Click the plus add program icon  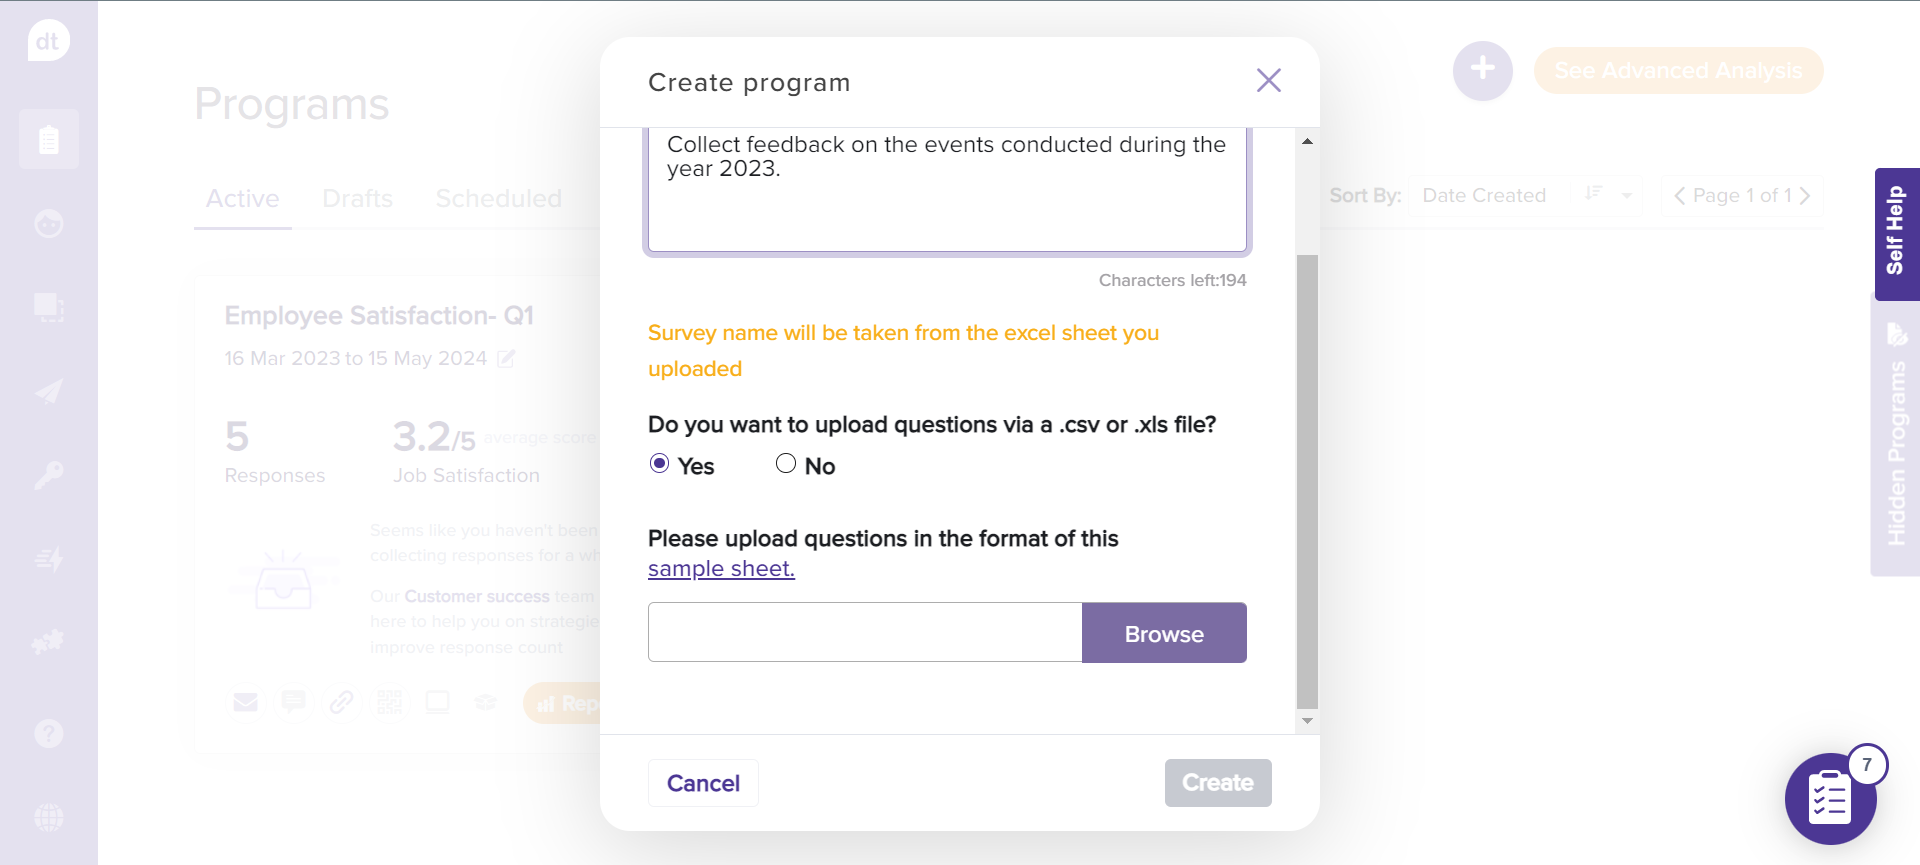click(x=1482, y=70)
